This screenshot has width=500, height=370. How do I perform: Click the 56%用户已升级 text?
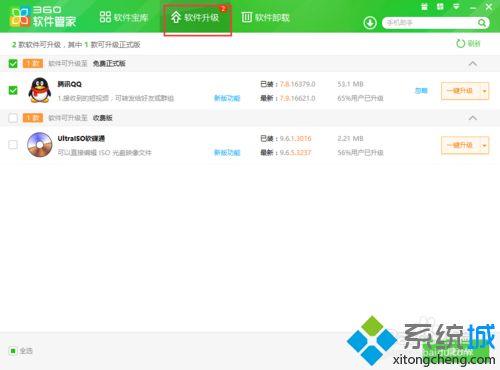pyautogui.click(x=360, y=153)
